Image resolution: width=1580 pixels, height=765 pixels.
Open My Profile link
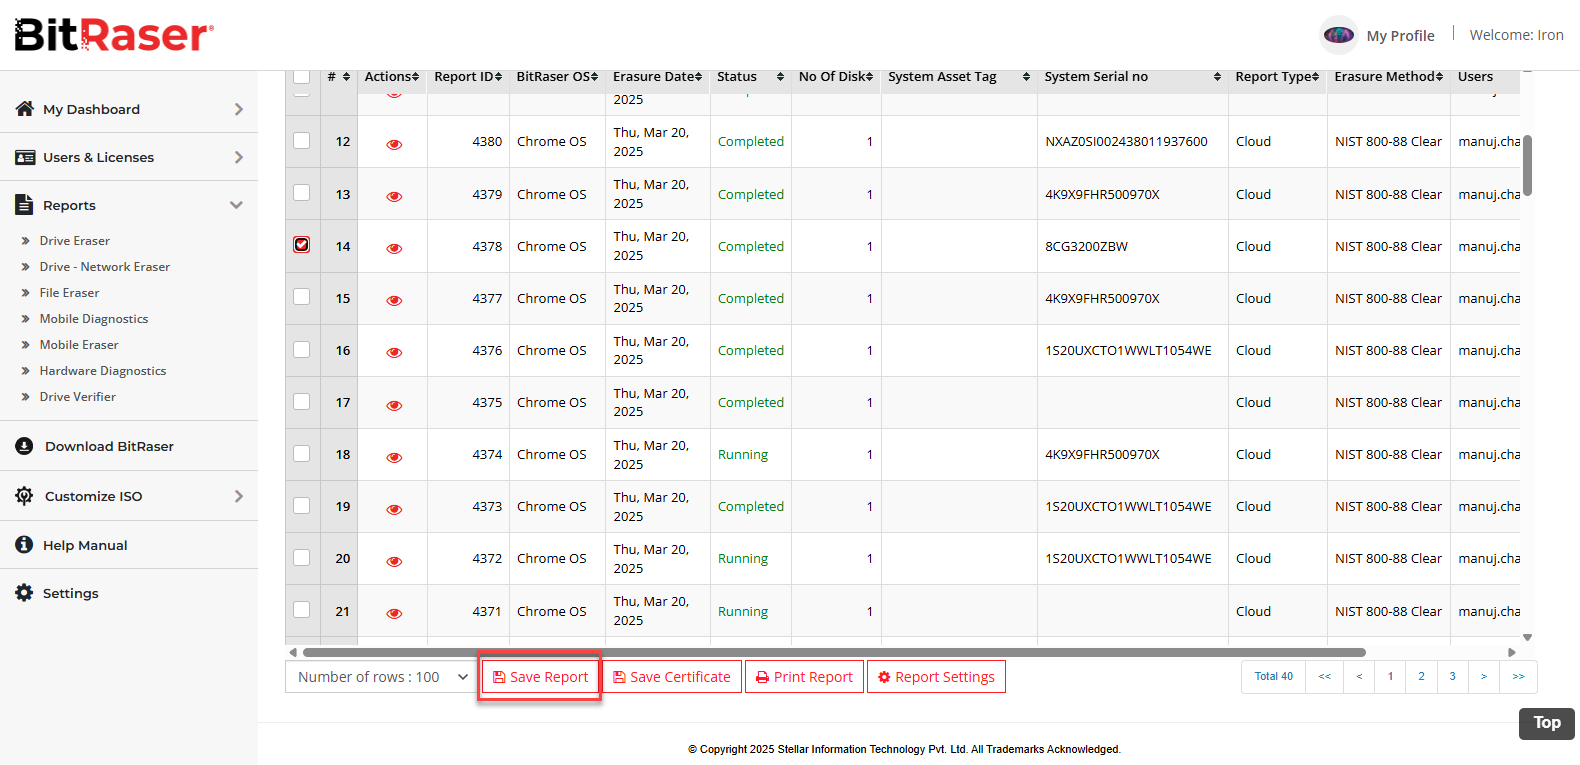(x=1400, y=36)
